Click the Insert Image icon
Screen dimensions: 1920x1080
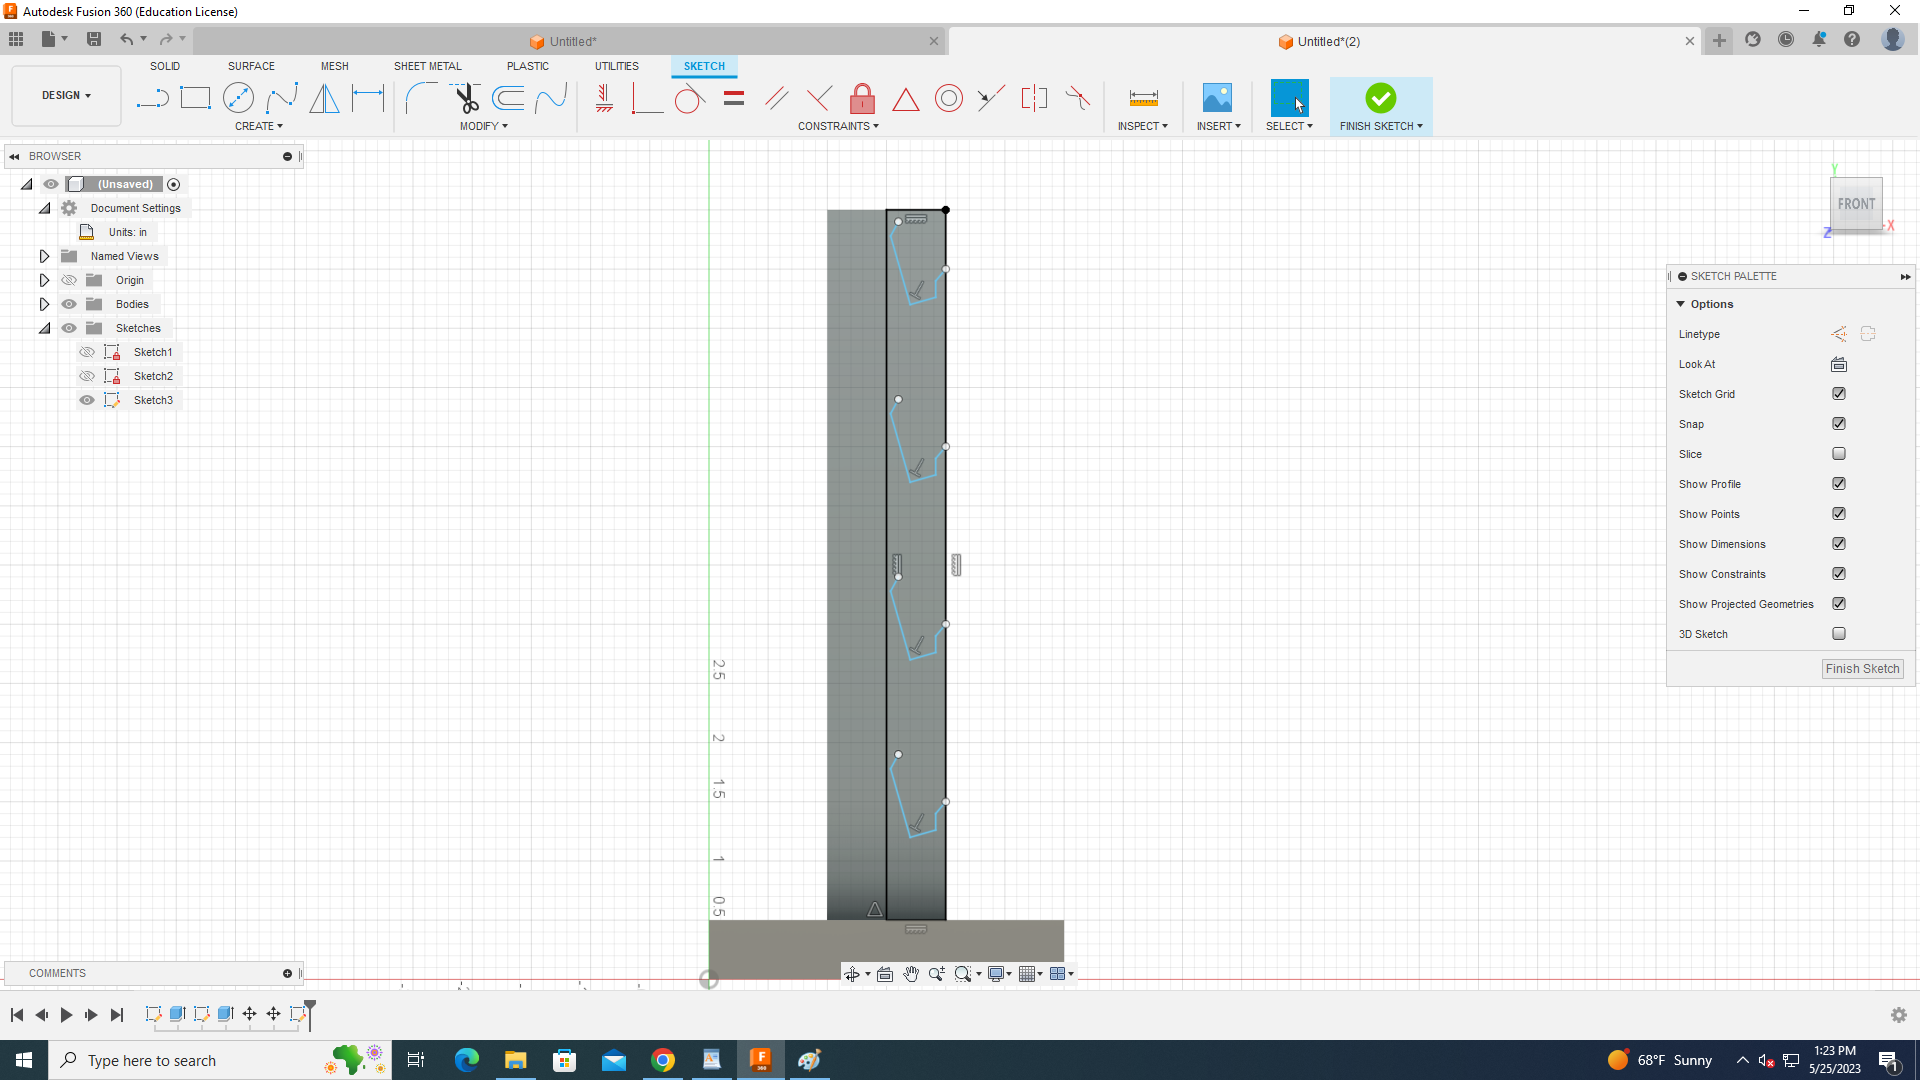pos(1217,98)
